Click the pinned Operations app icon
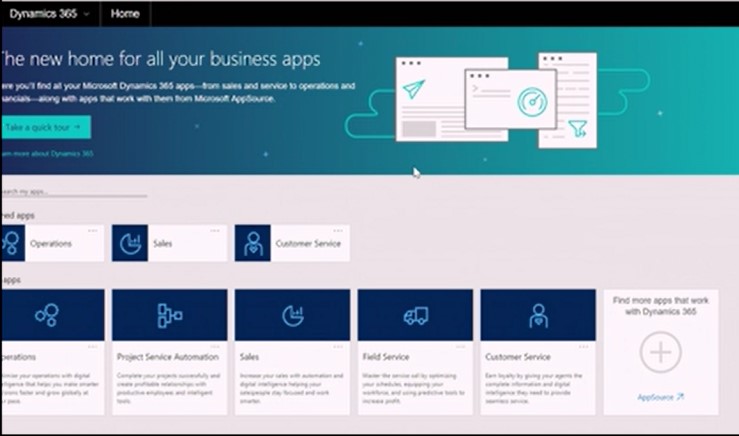Viewport: 739px width, 436px height. coord(12,243)
